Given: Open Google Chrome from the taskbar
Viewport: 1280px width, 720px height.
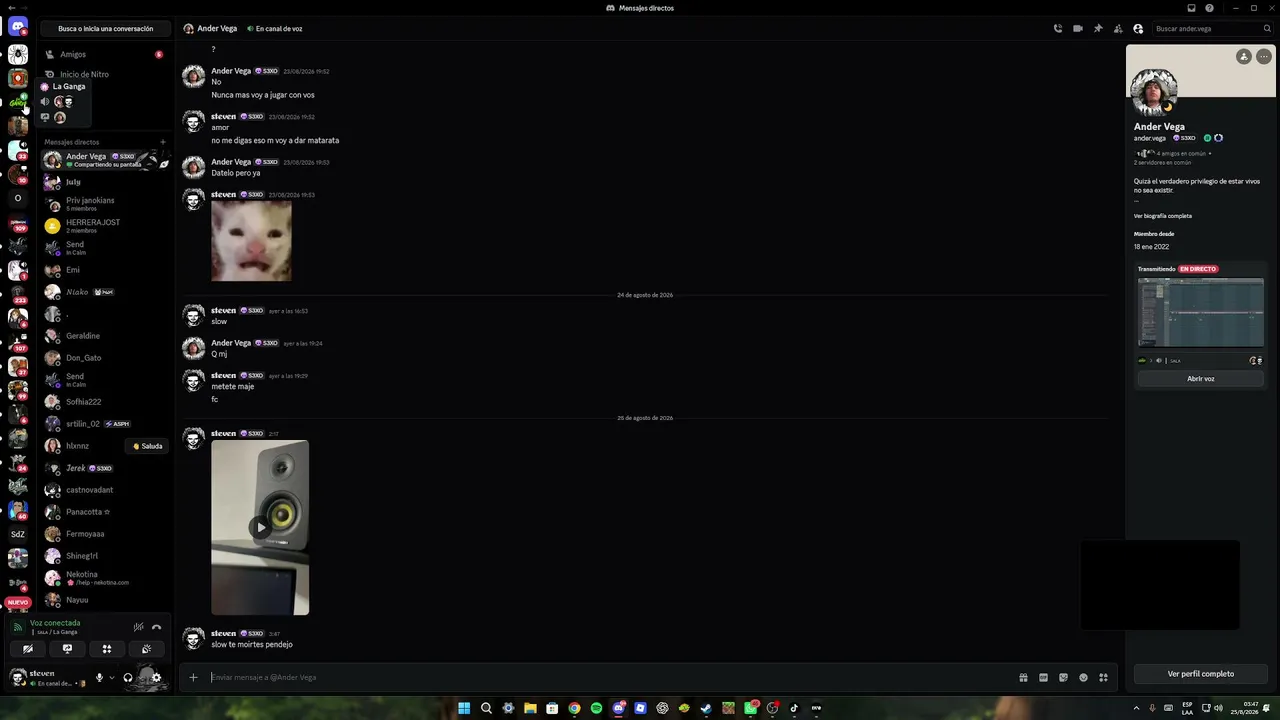Looking at the screenshot, I should tap(574, 708).
